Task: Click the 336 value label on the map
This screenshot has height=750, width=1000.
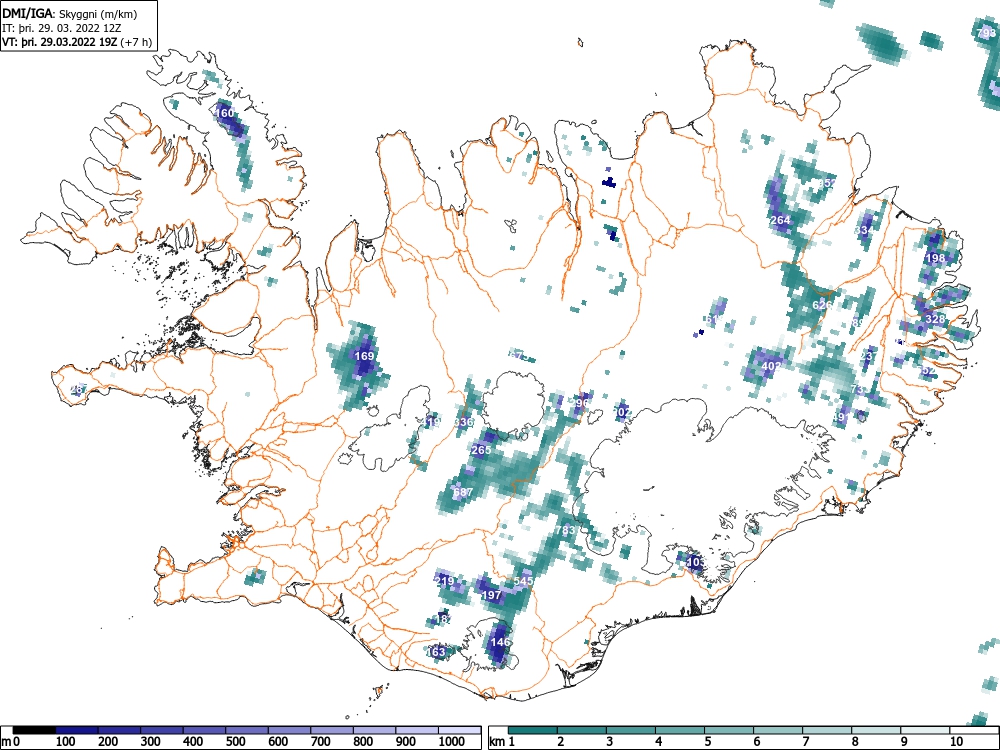Action: tap(464, 422)
